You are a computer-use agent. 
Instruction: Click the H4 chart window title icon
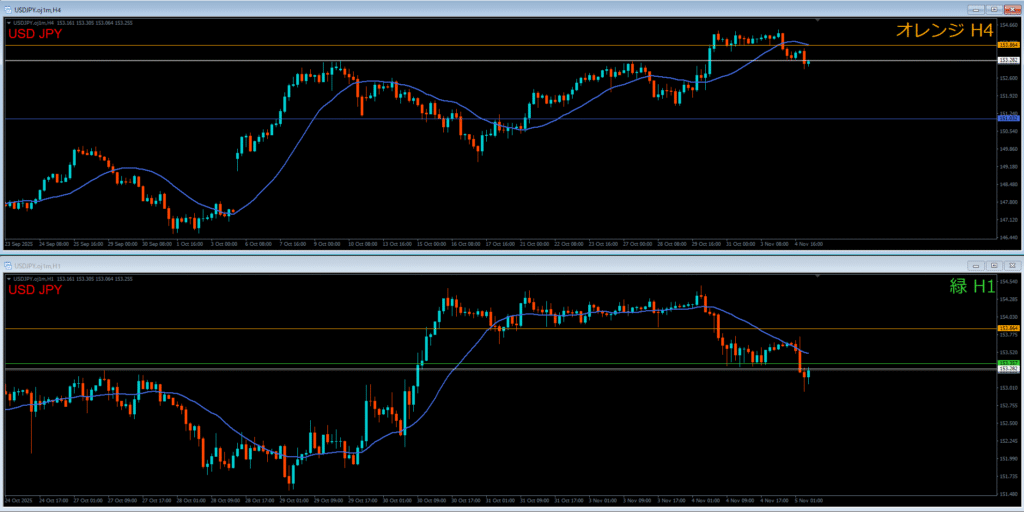[x=8, y=9]
